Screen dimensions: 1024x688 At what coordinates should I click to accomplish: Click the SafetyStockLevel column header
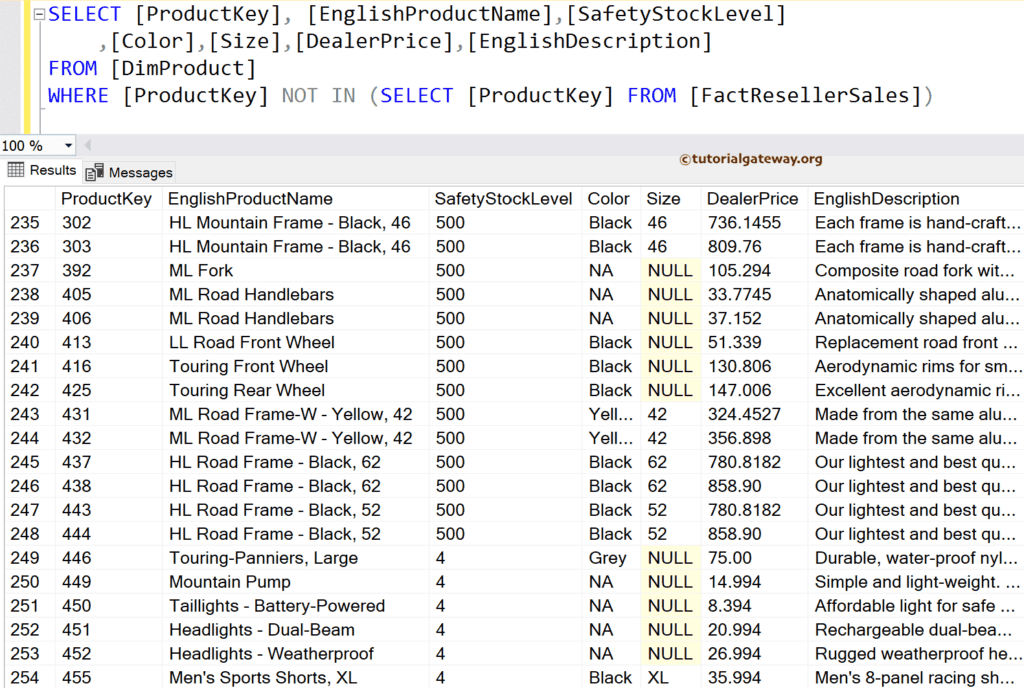tap(505, 198)
